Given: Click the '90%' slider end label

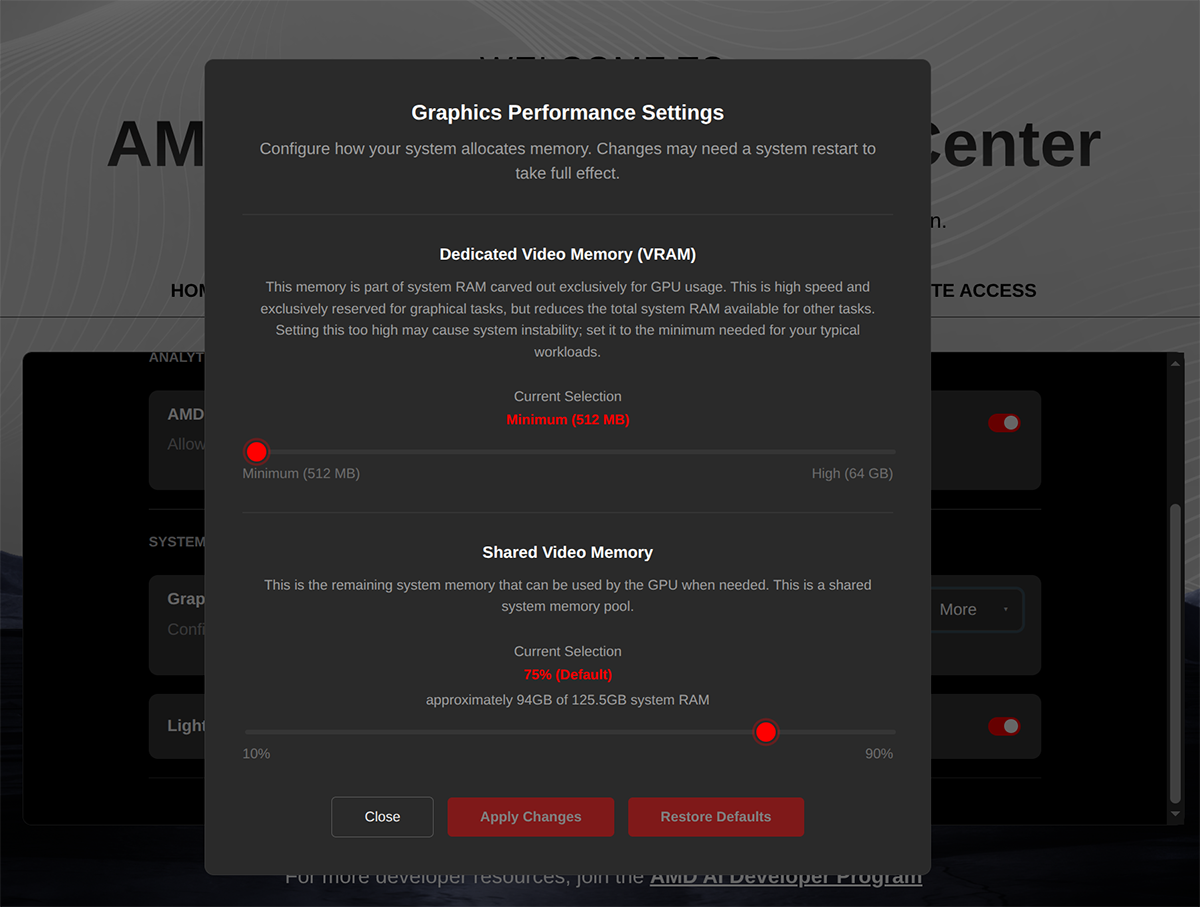Looking at the screenshot, I should tap(879, 754).
